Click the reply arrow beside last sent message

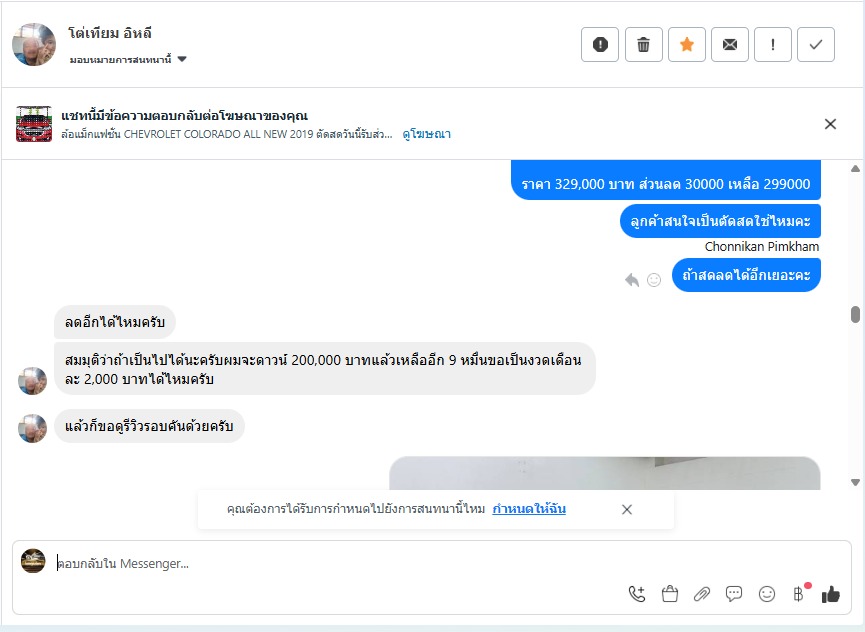coord(632,280)
